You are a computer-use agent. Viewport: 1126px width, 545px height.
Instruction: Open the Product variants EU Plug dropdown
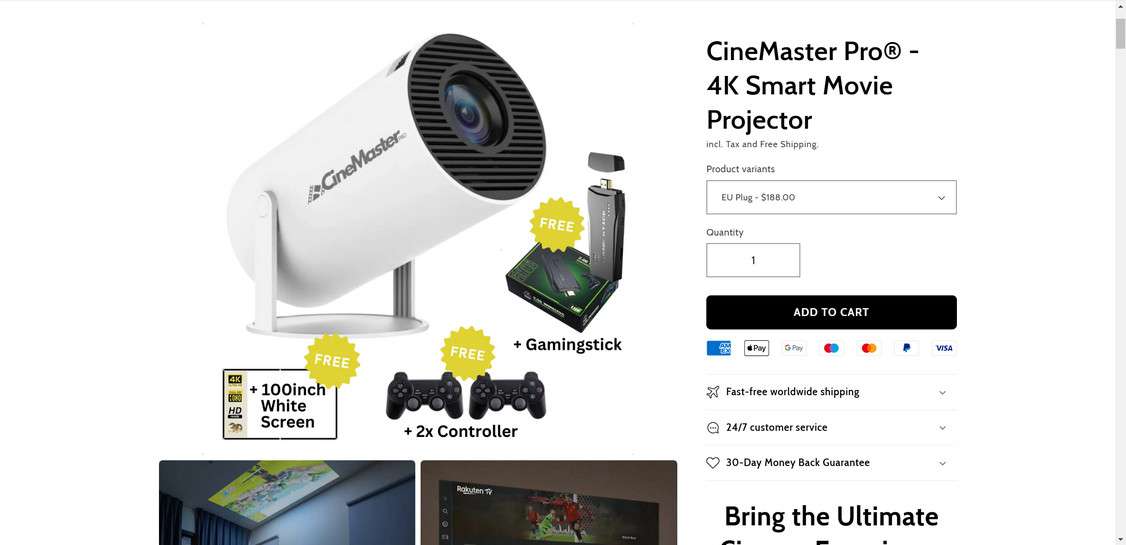[x=832, y=197]
